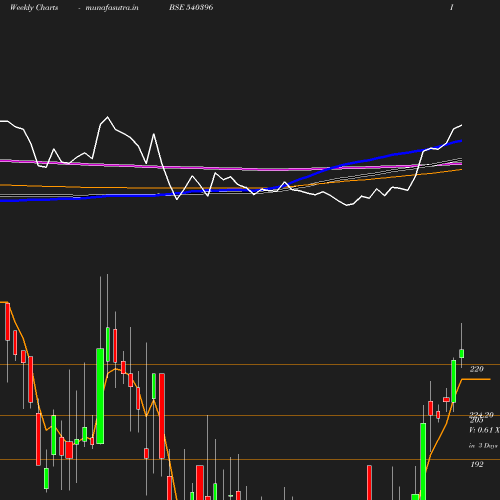The height and width of the screenshot is (500, 500).
Task: Click the latest green candle above 220
Action: [x=462, y=353]
